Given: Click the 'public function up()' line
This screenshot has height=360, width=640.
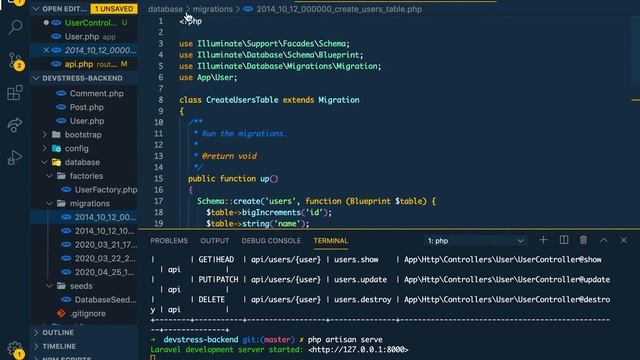Looking at the screenshot, I should pos(233,179).
